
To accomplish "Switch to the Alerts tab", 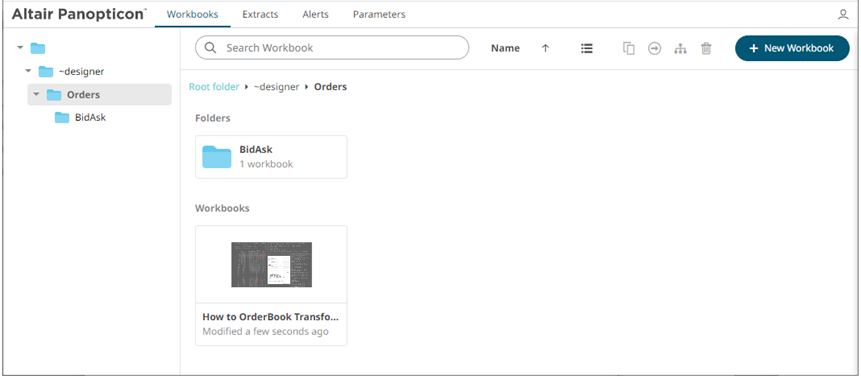I will point(315,14).
